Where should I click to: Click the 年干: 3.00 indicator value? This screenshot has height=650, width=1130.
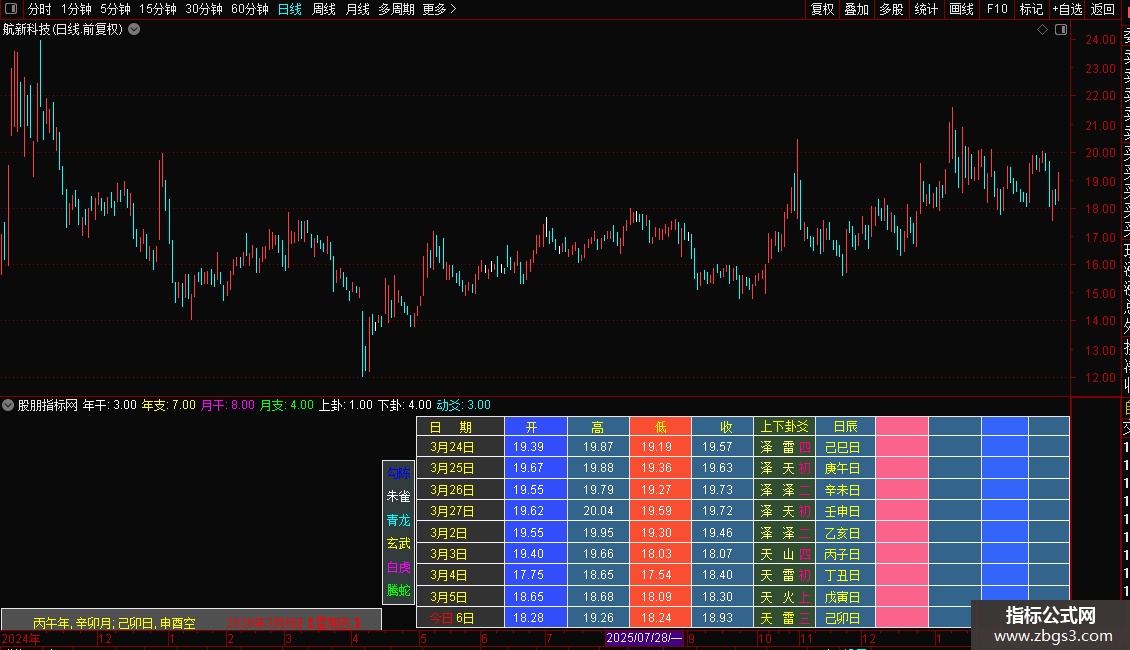[x=110, y=405]
